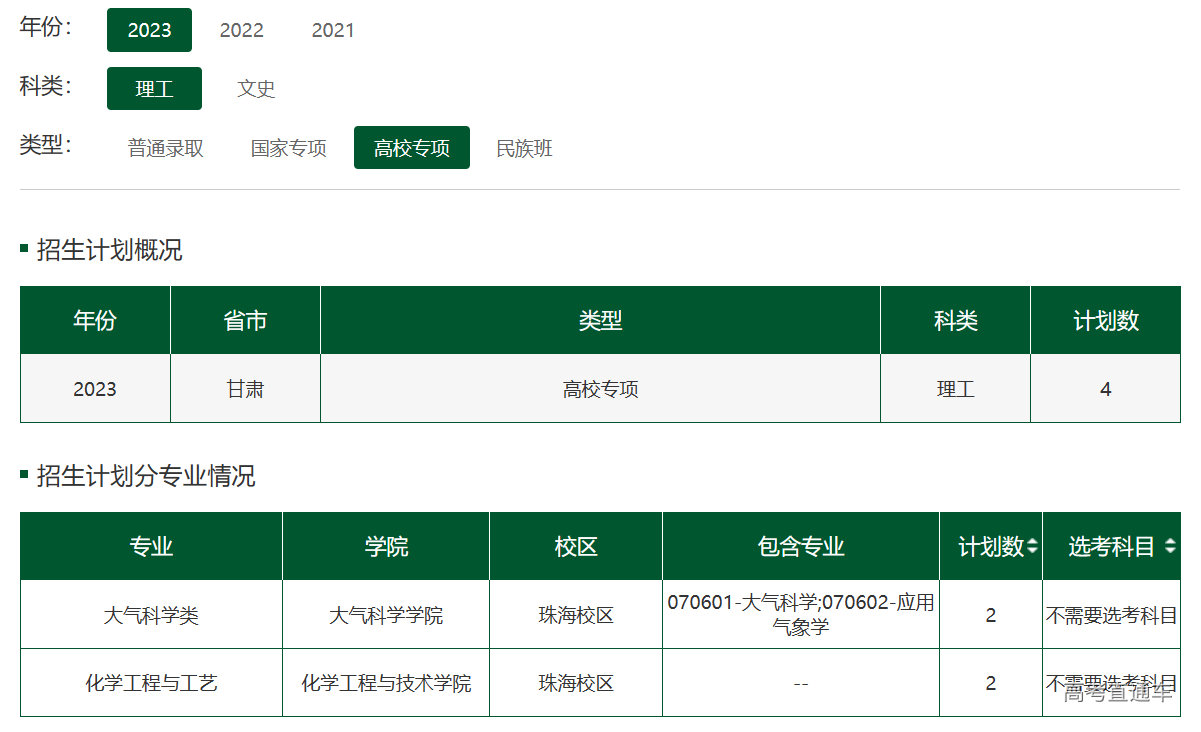Viewport: 1201px width, 732px height.
Task: Select the 理工 subject category
Action: (154, 89)
